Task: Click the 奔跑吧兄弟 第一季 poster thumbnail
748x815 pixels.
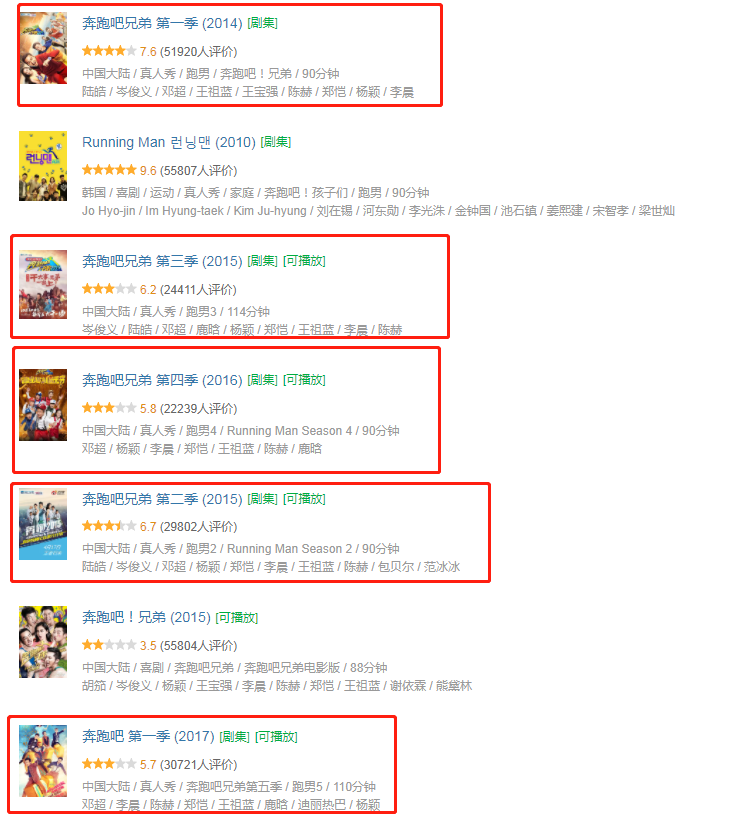Action: pos(43,48)
